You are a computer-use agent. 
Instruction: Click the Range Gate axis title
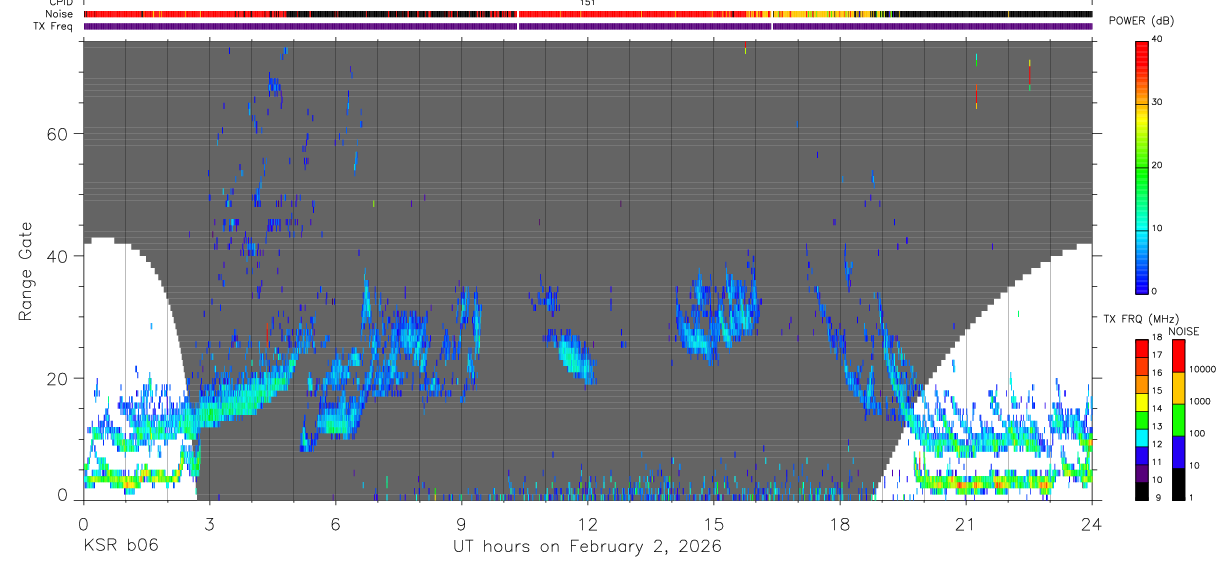[x=27, y=272]
